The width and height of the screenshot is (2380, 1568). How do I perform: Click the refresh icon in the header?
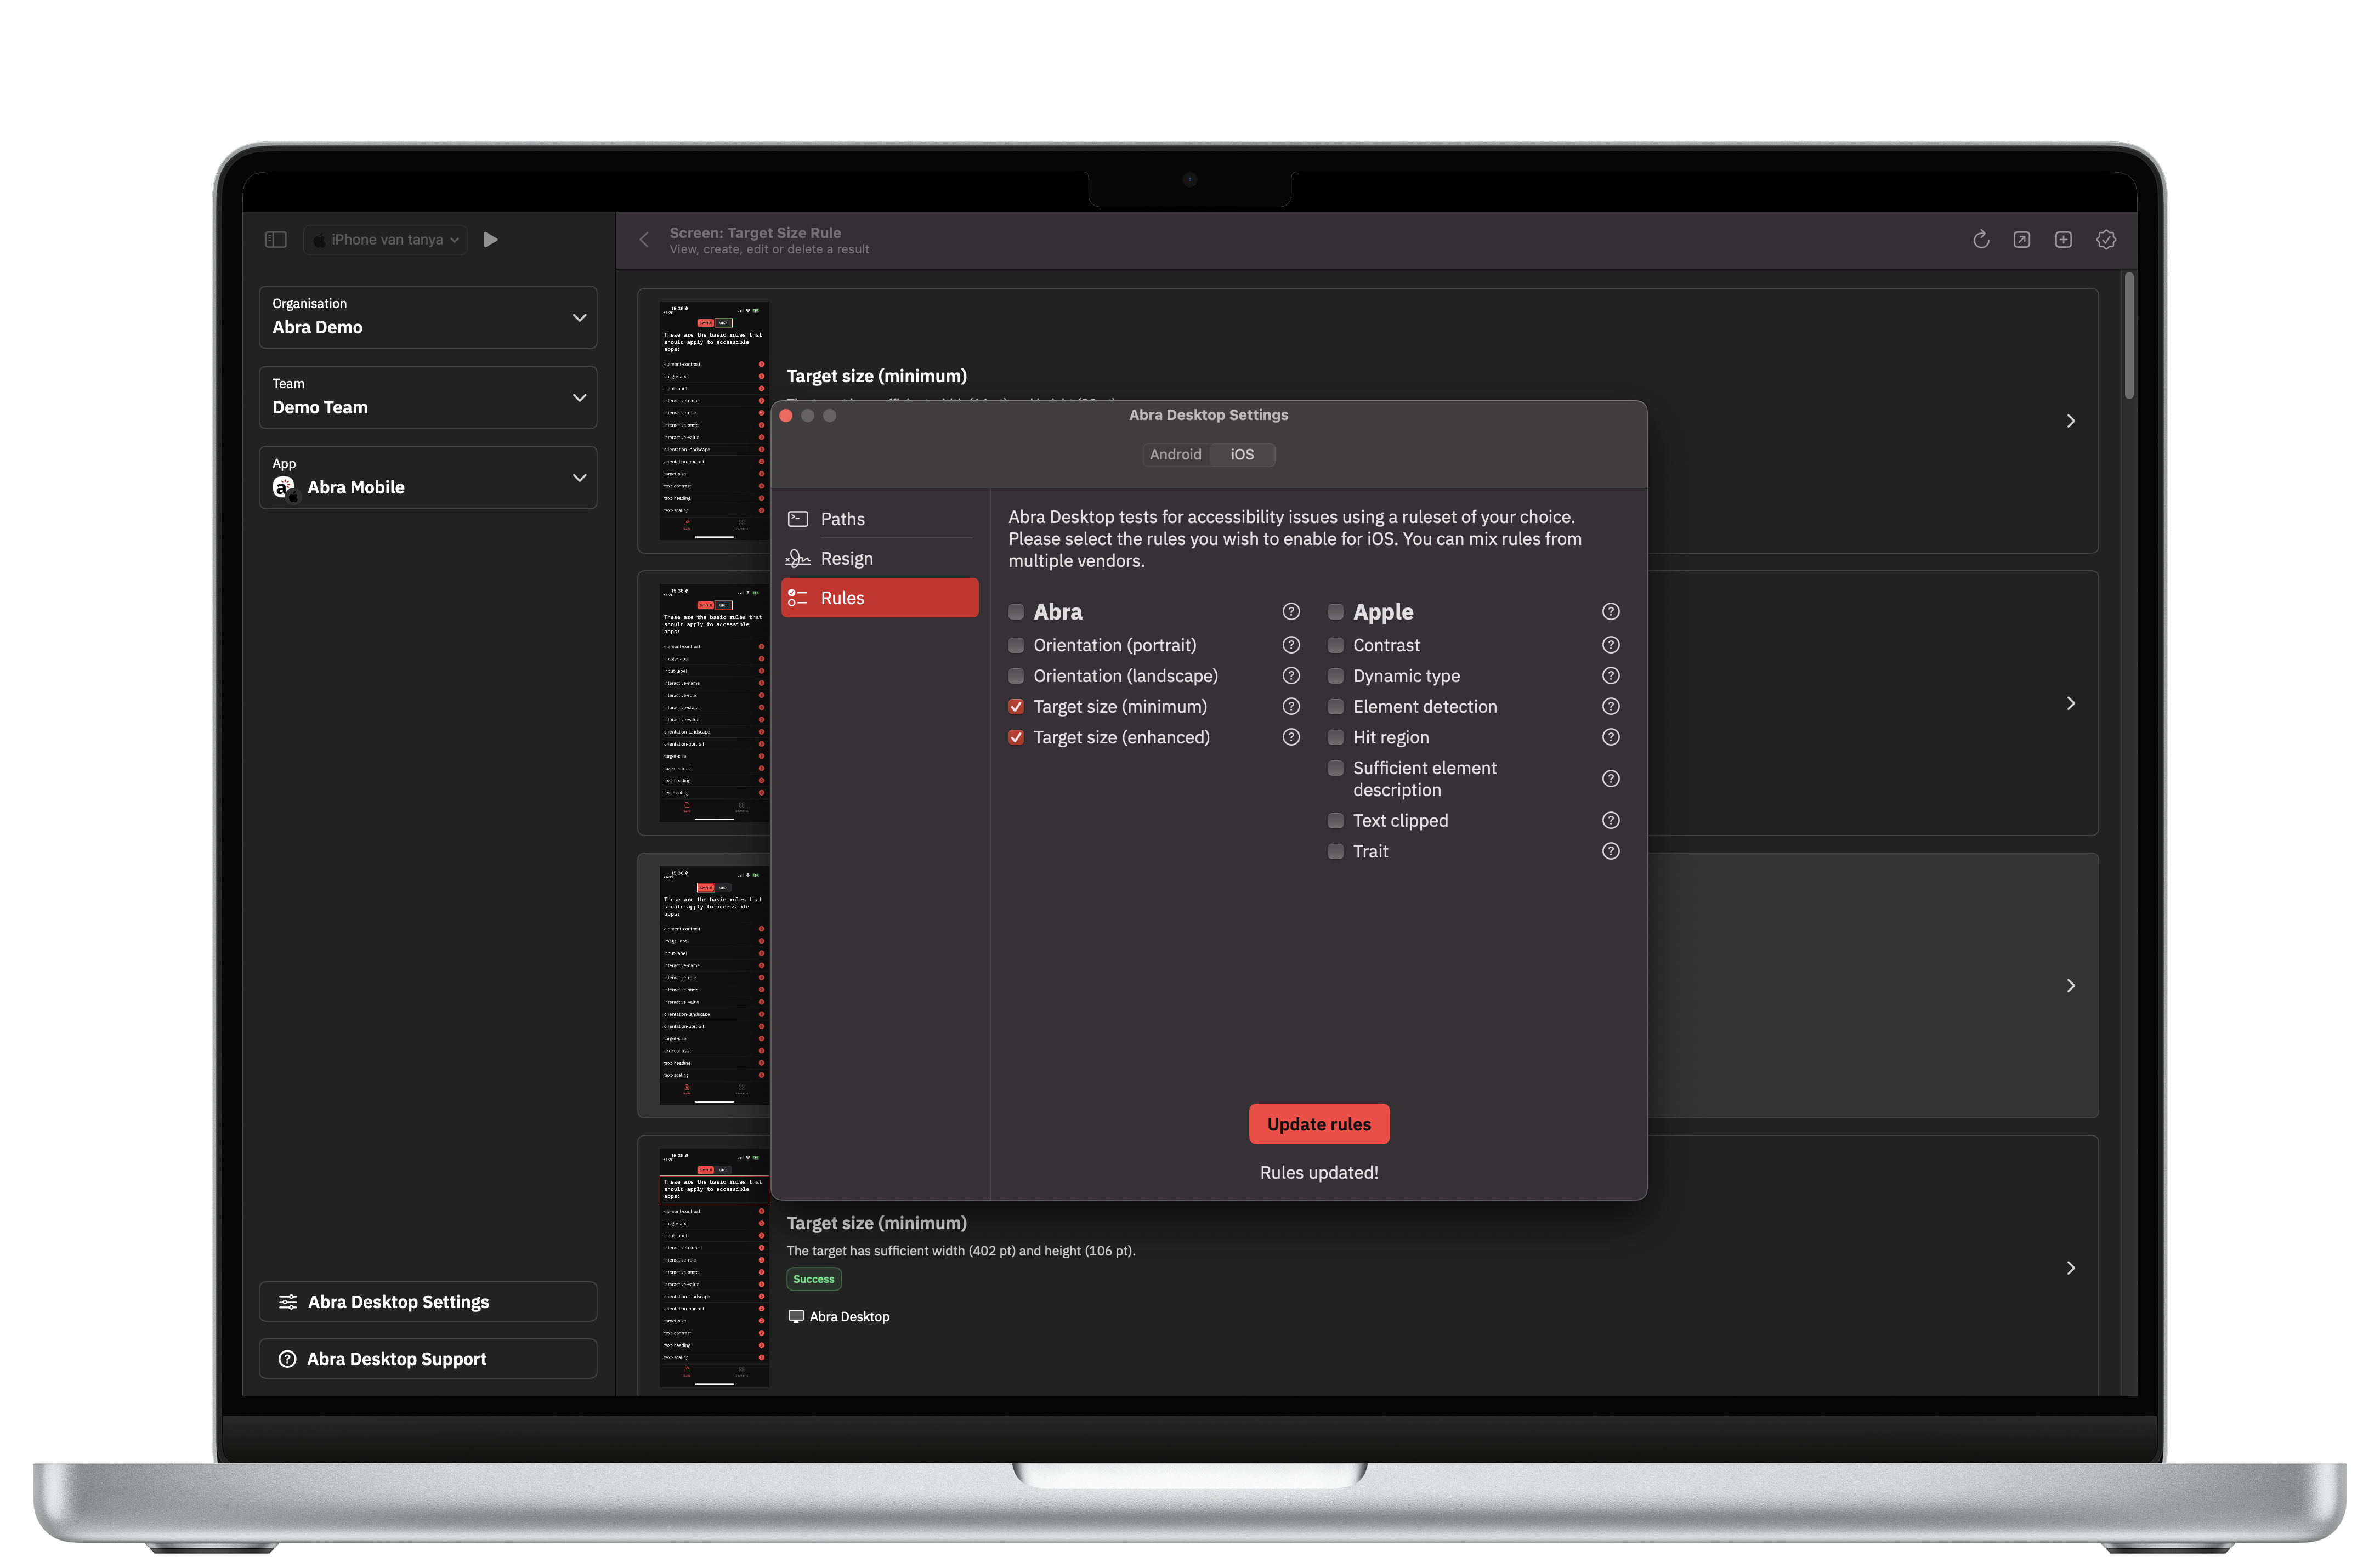click(1981, 239)
